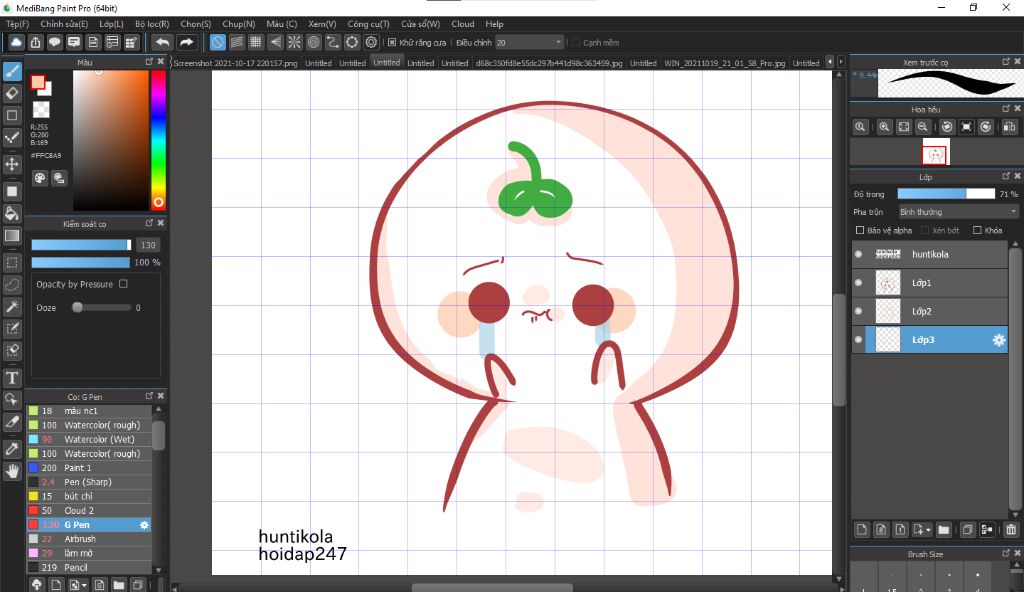Select the Pen (Sharp) brush

click(89, 482)
